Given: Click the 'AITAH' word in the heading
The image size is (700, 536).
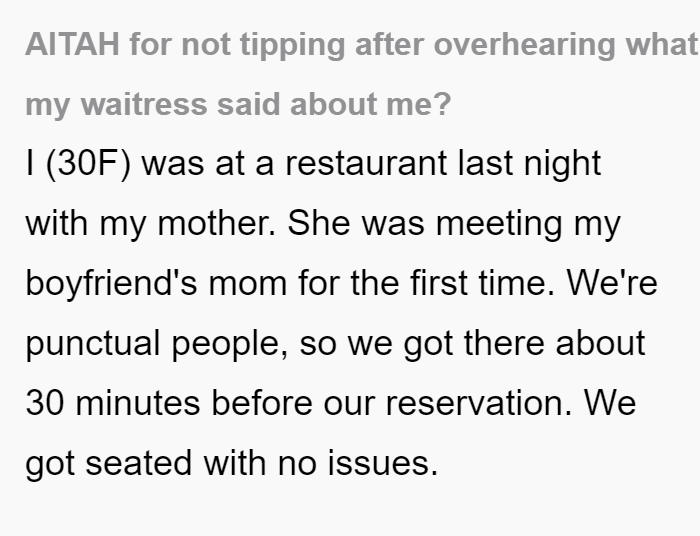Looking at the screenshot, I should (72, 45).
